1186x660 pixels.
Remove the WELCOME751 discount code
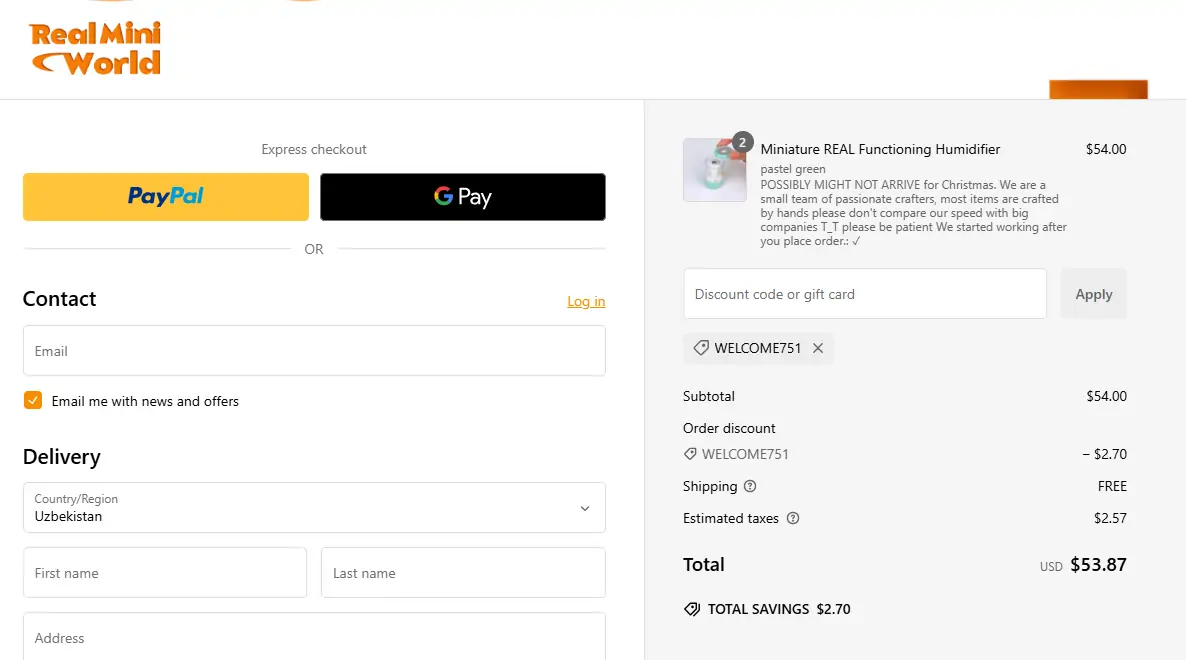tap(818, 348)
